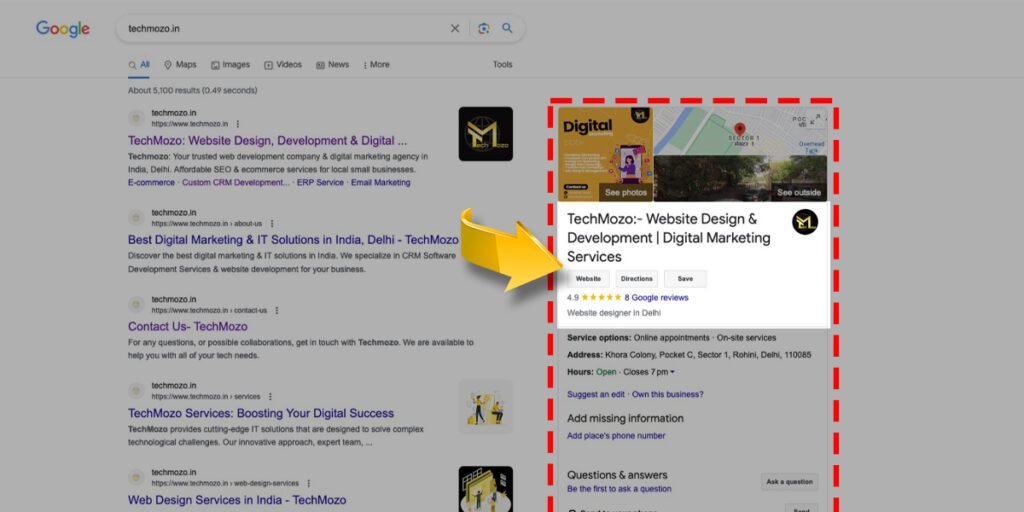
Task: Click the Google logo
Action: click(x=63, y=29)
